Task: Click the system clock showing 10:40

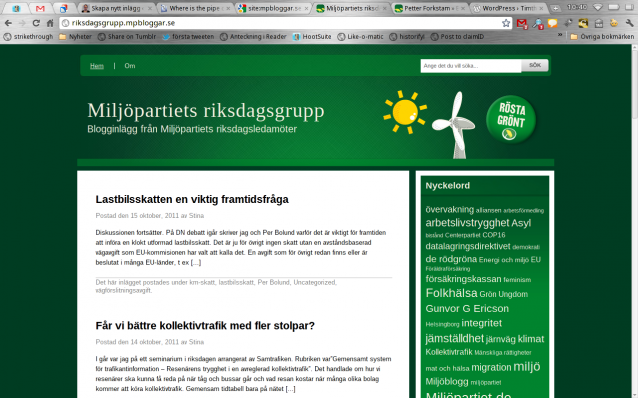Action: [x=577, y=7]
